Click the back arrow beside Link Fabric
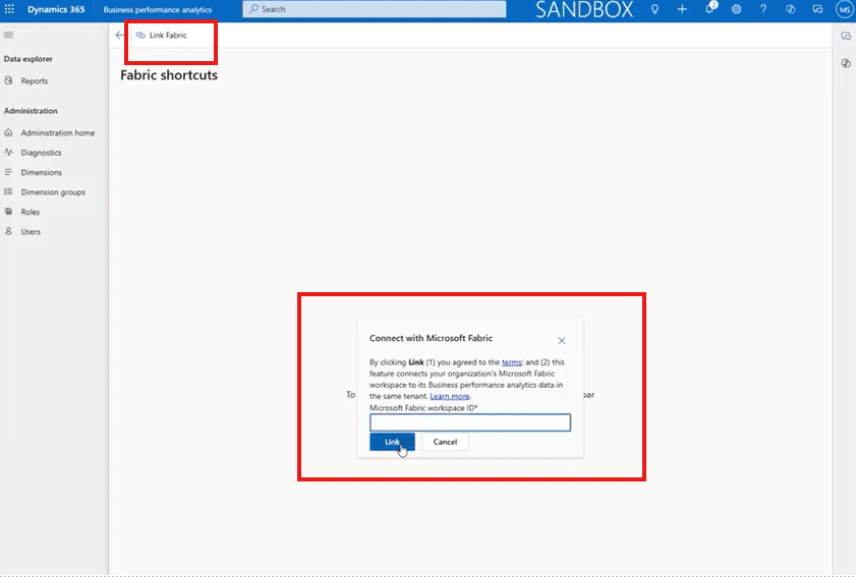Viewport: 856px width, 577px height. [120, 35]
